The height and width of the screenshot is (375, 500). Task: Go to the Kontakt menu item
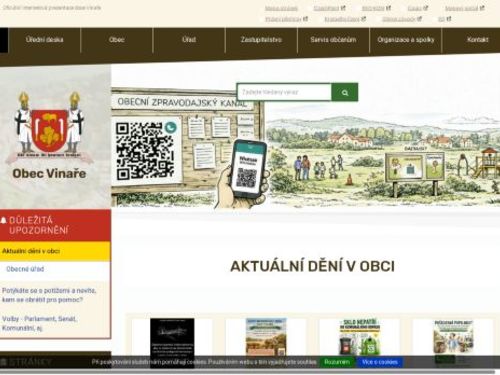point(477,40)
